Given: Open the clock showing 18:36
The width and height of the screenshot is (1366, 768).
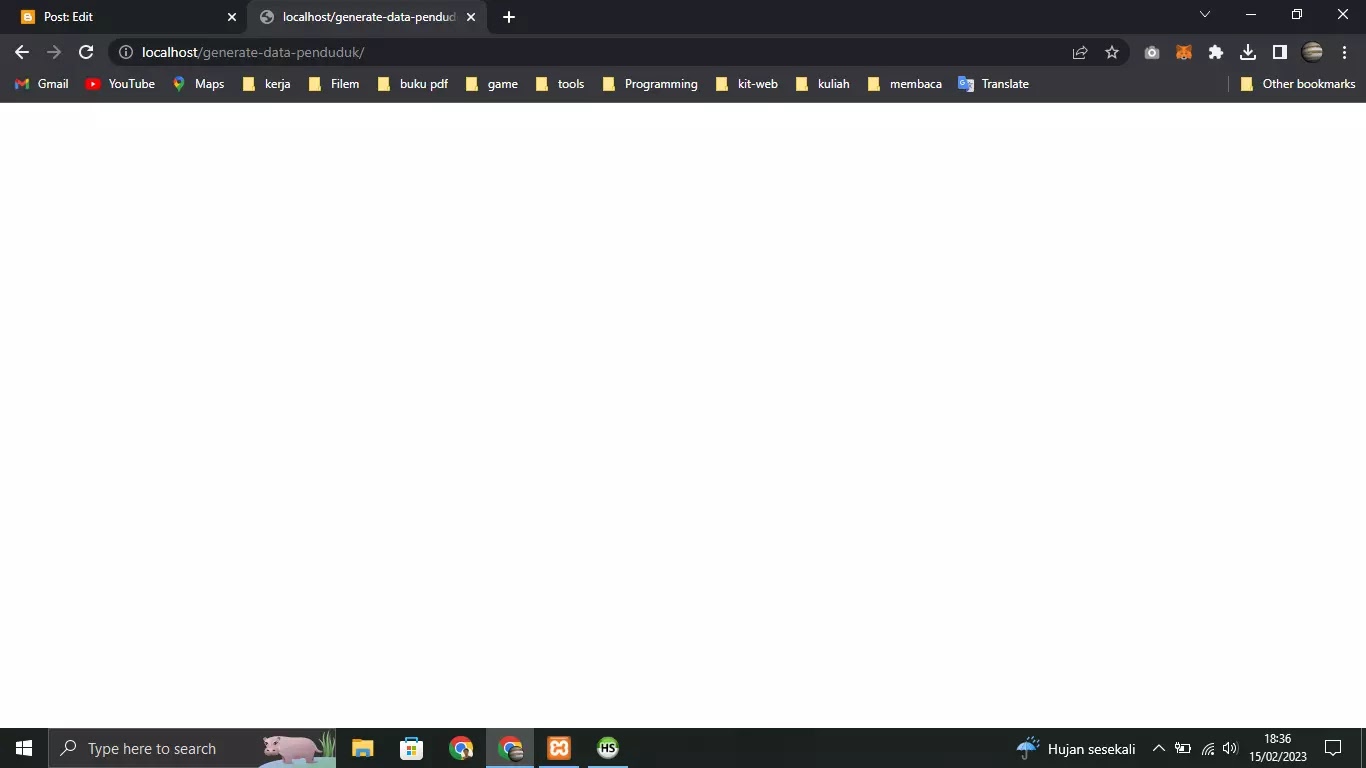Looking at the screenshot, I should coord(1278,748).
